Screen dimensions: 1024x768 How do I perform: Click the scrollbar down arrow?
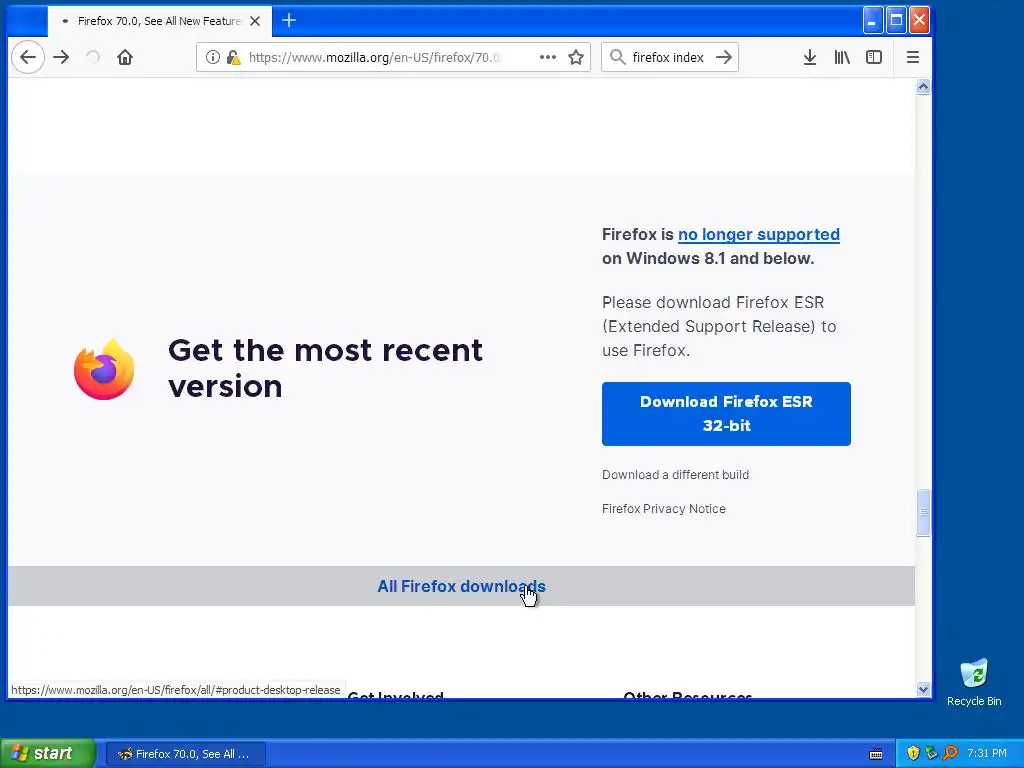923,689
